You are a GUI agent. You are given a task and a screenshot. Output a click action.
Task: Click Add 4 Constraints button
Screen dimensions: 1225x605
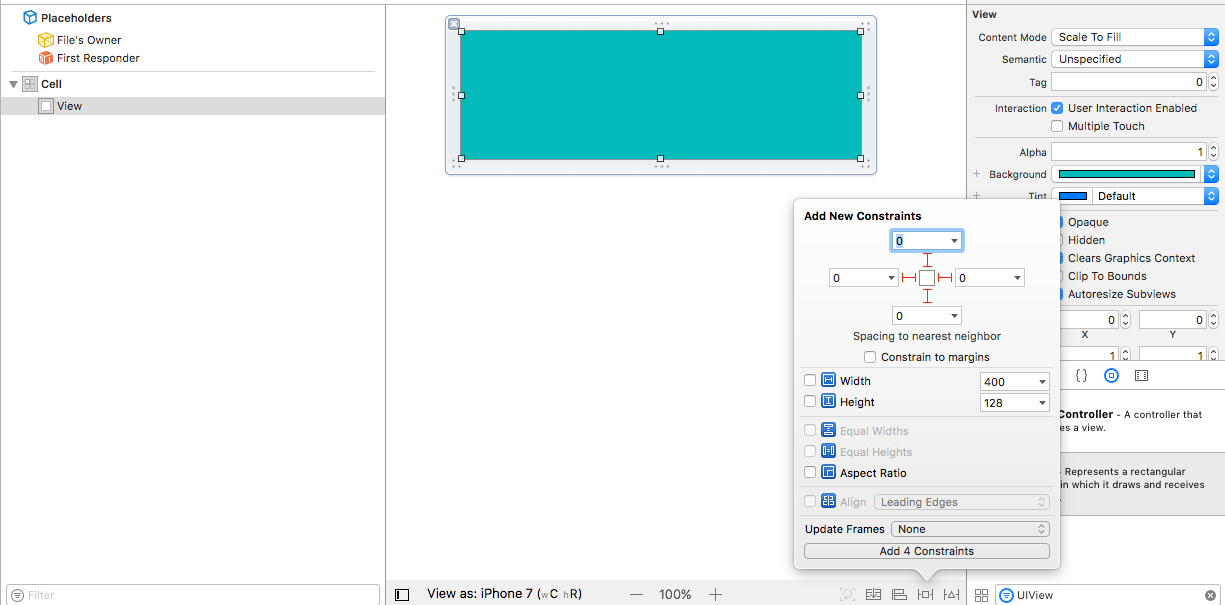(927, 551)
